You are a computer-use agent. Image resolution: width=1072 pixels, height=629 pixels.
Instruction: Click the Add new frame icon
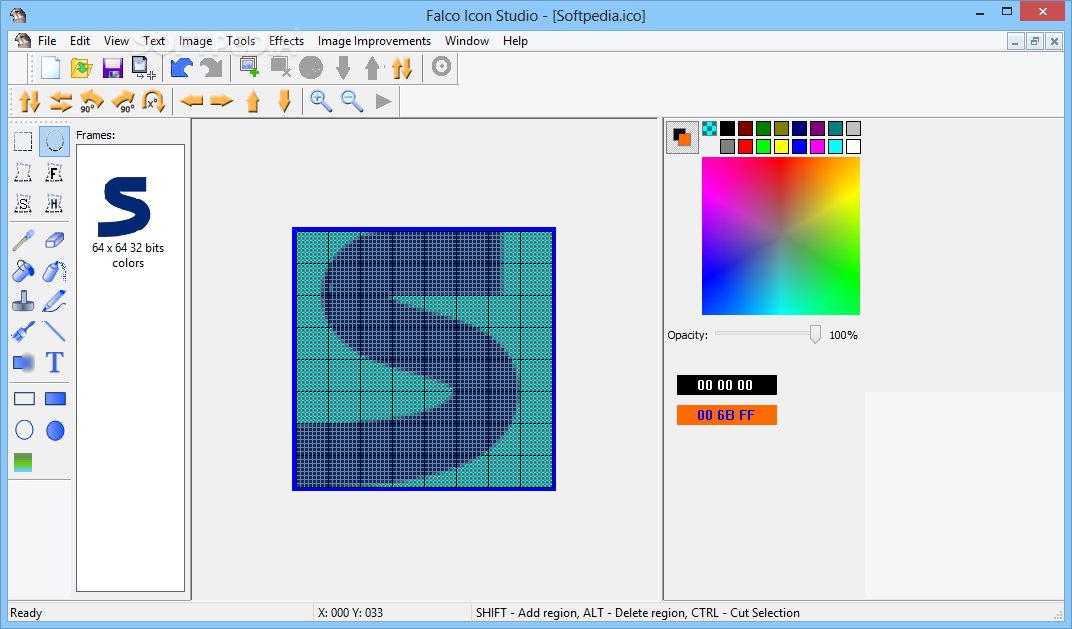[x=249, y=67]
